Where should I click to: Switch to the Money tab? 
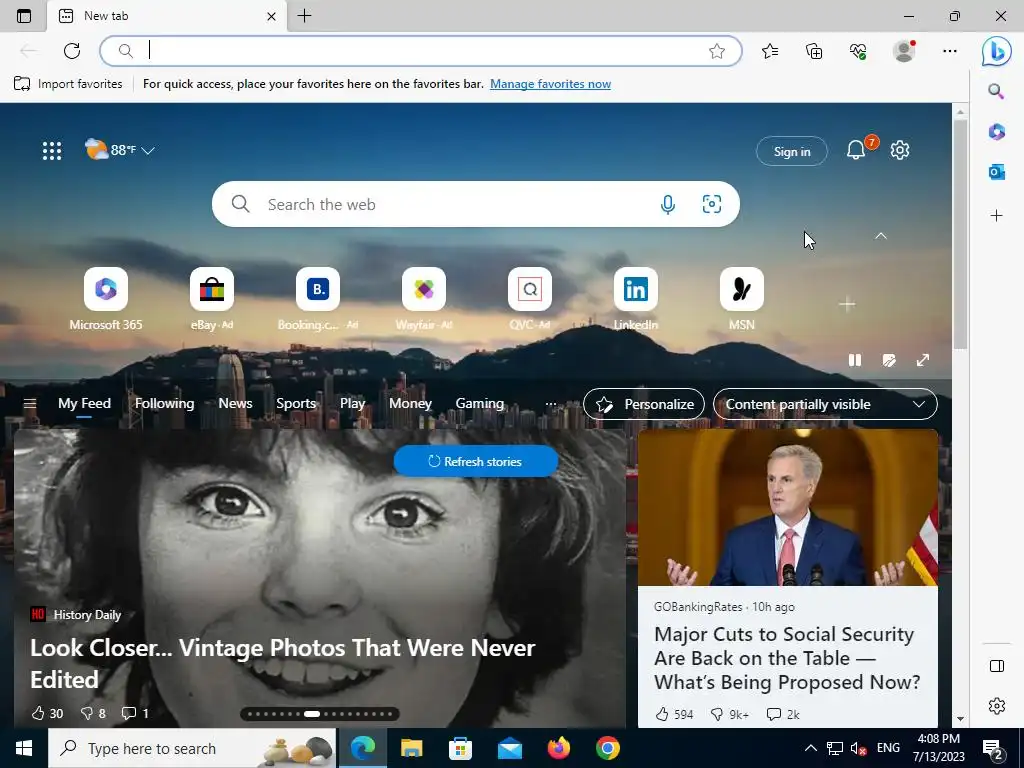(x=410, y=404)
